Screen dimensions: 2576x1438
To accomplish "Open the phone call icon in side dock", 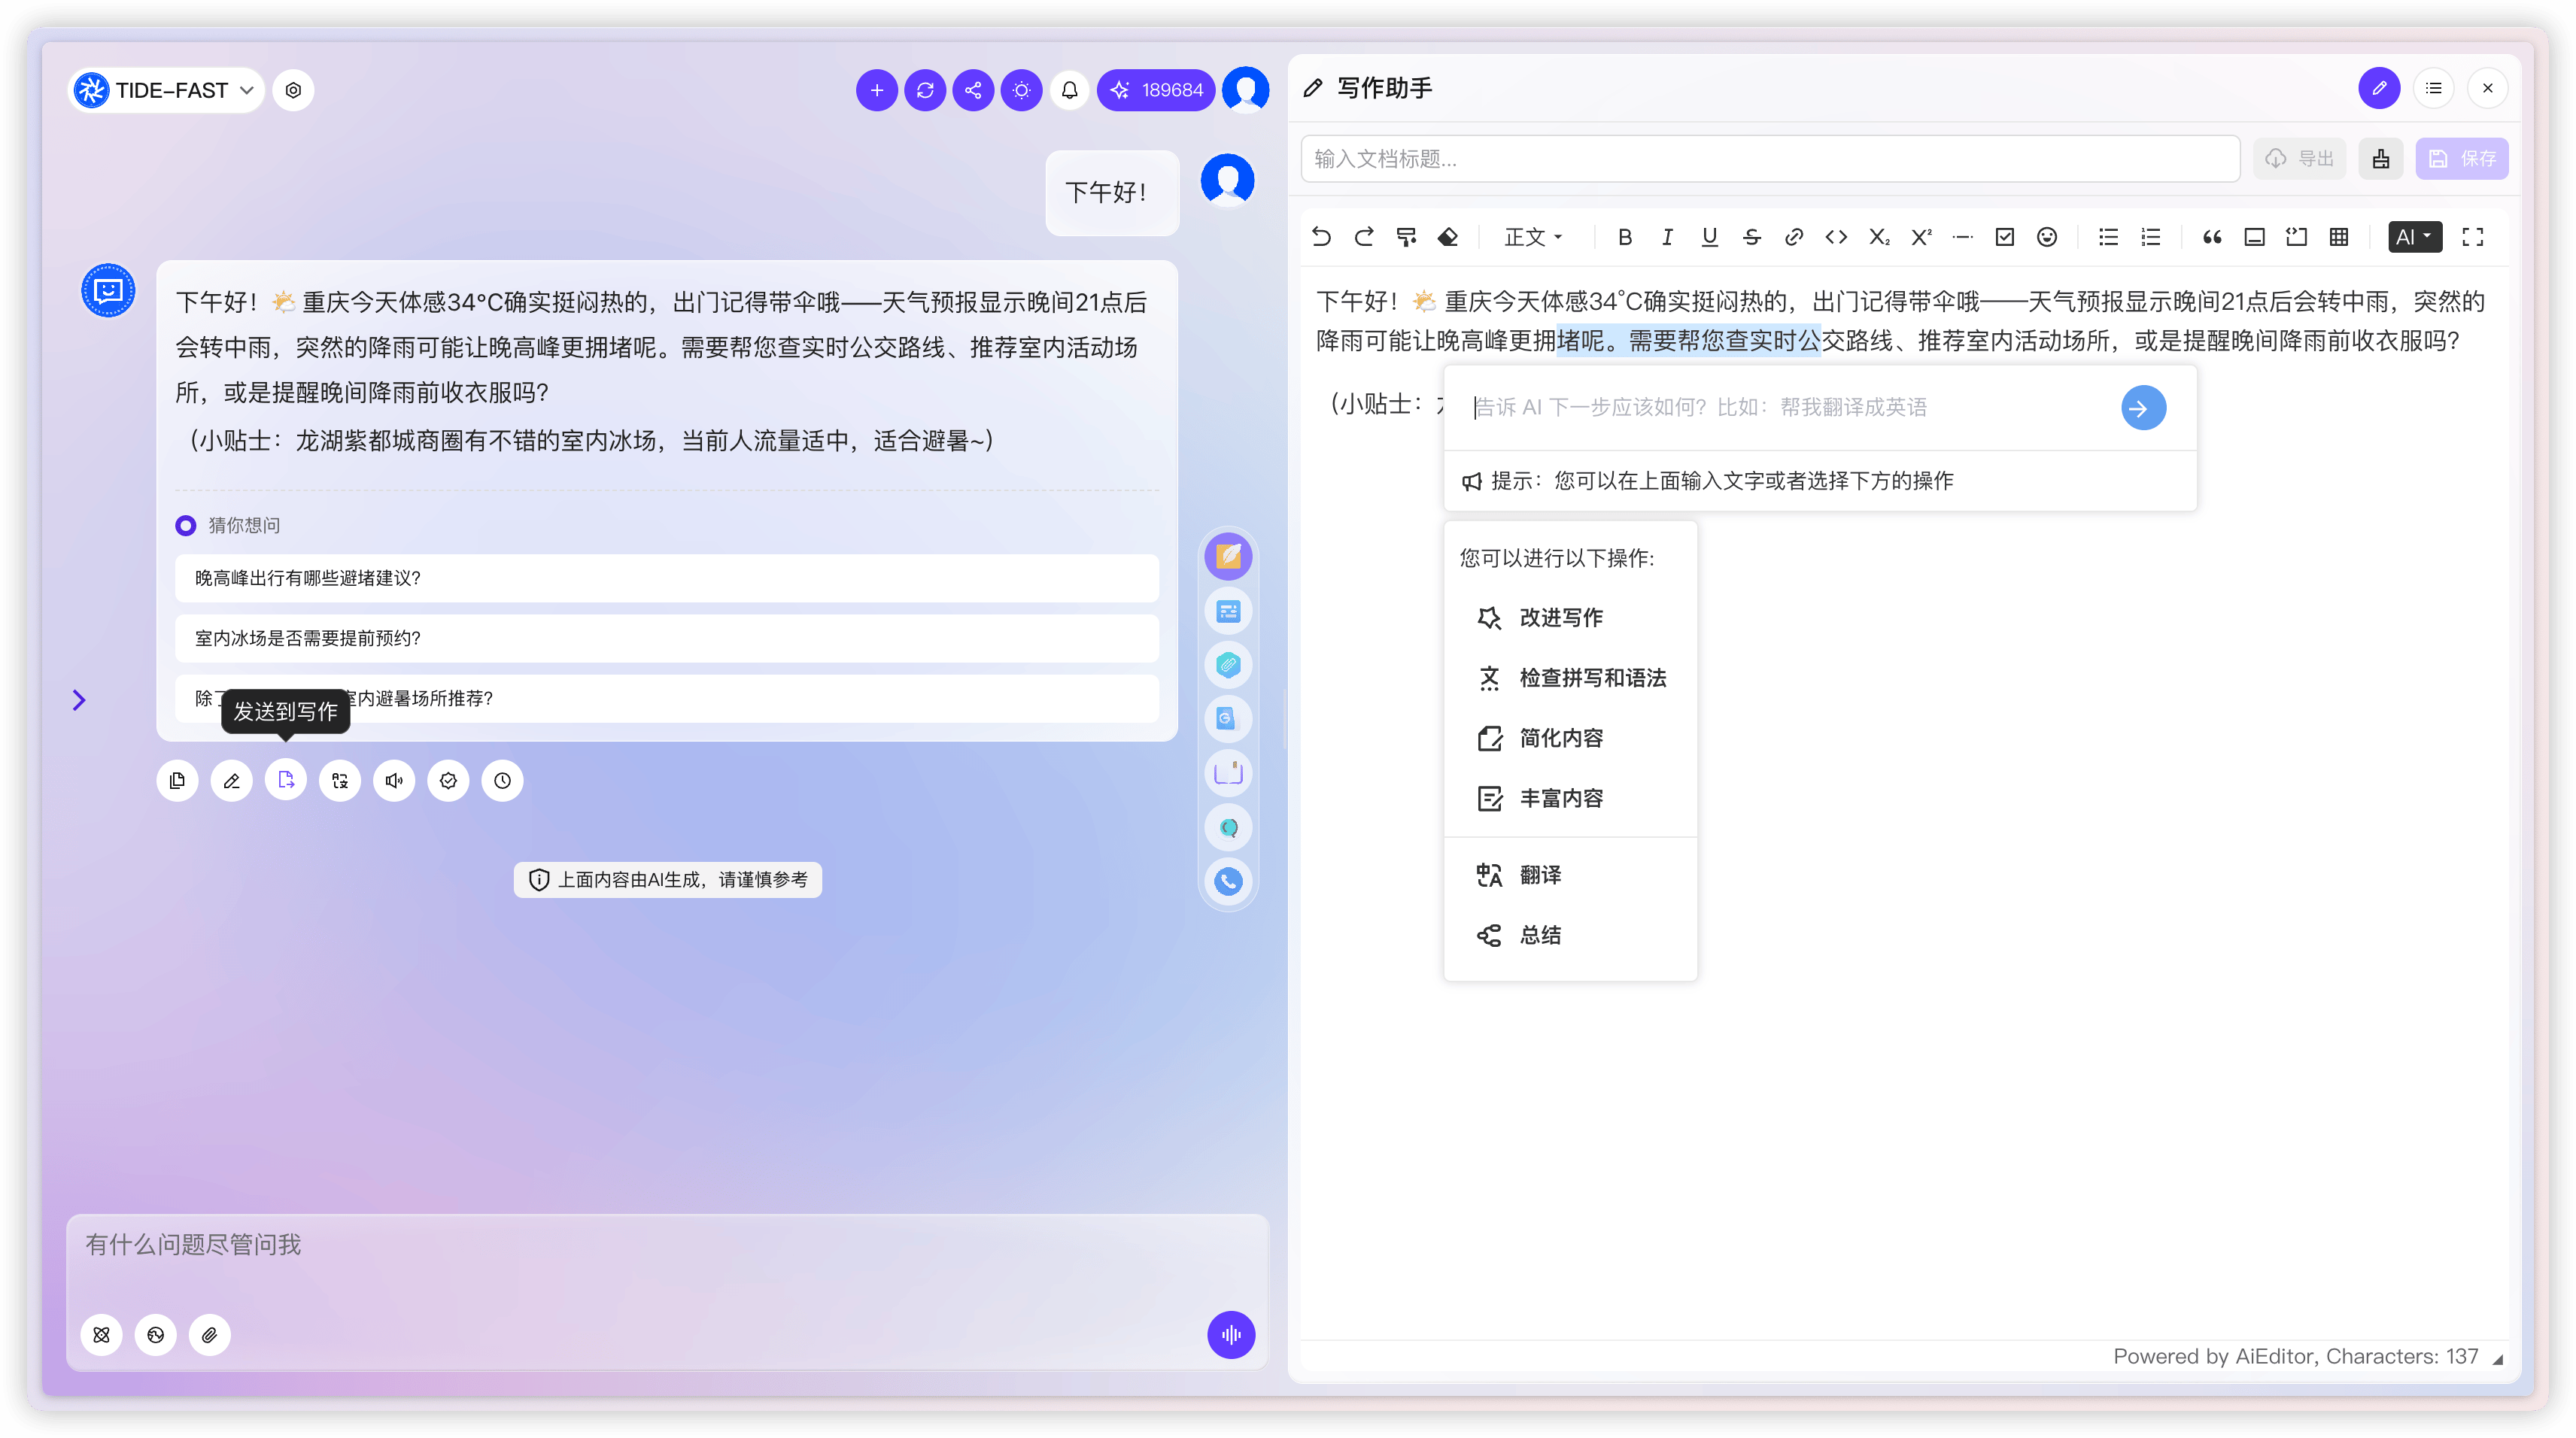I will point(1228,881).
